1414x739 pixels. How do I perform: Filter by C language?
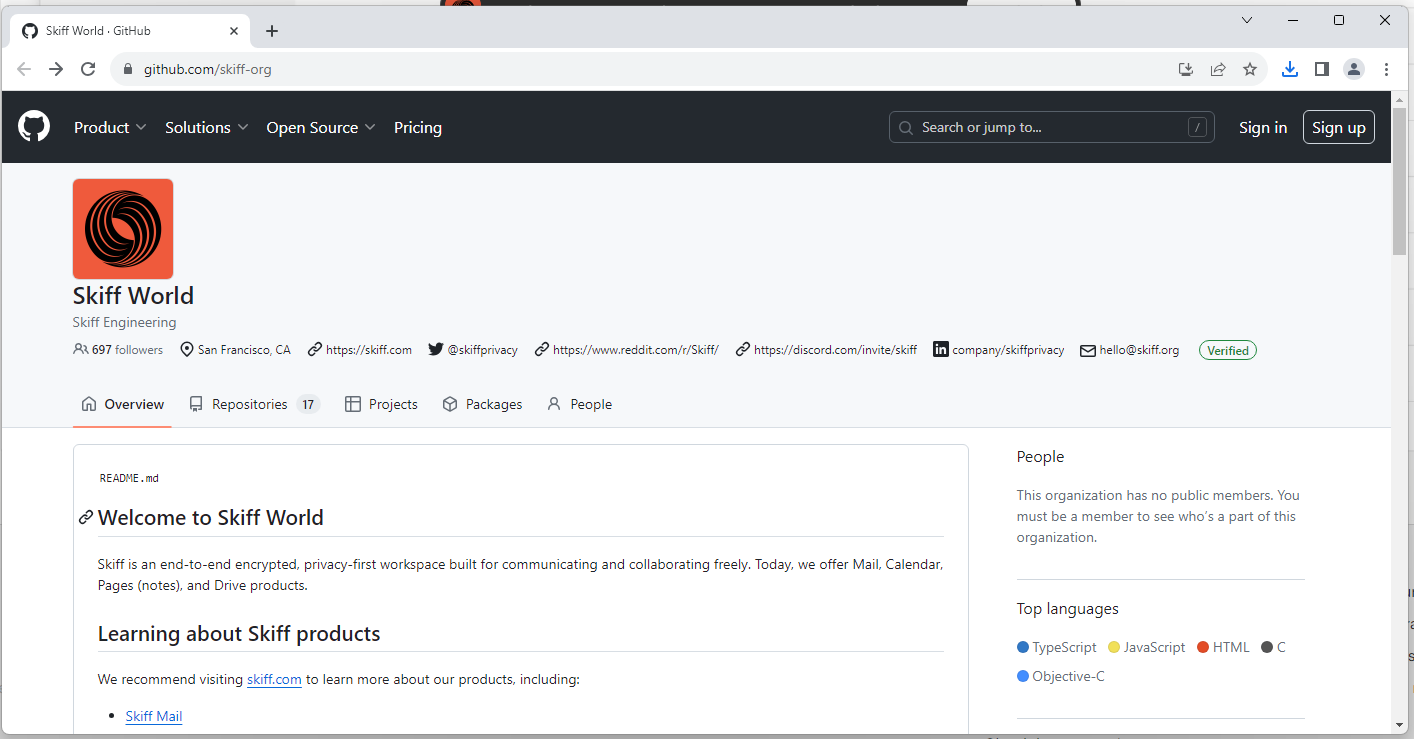tap(1273, 647)
